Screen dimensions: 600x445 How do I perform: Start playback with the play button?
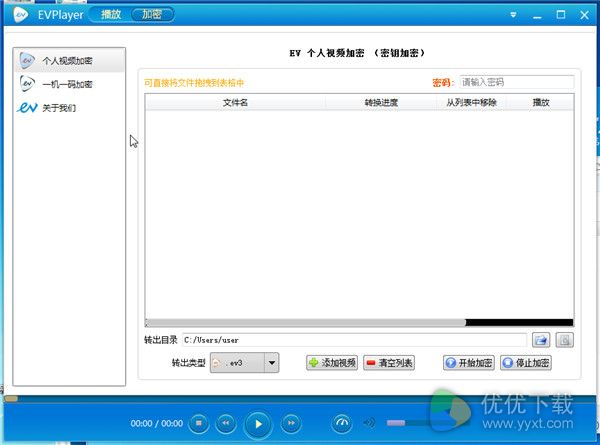coord(258,424)
